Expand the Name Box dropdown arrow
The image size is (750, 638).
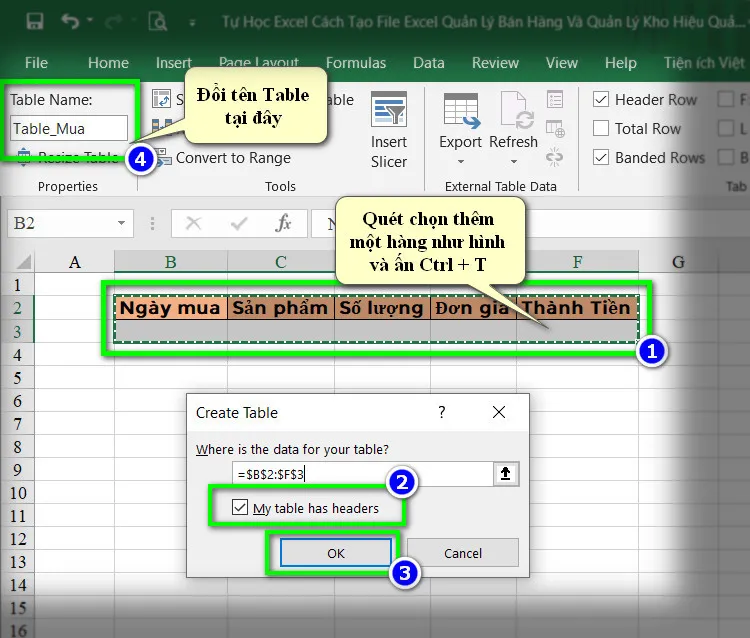(x=122, y=224)
